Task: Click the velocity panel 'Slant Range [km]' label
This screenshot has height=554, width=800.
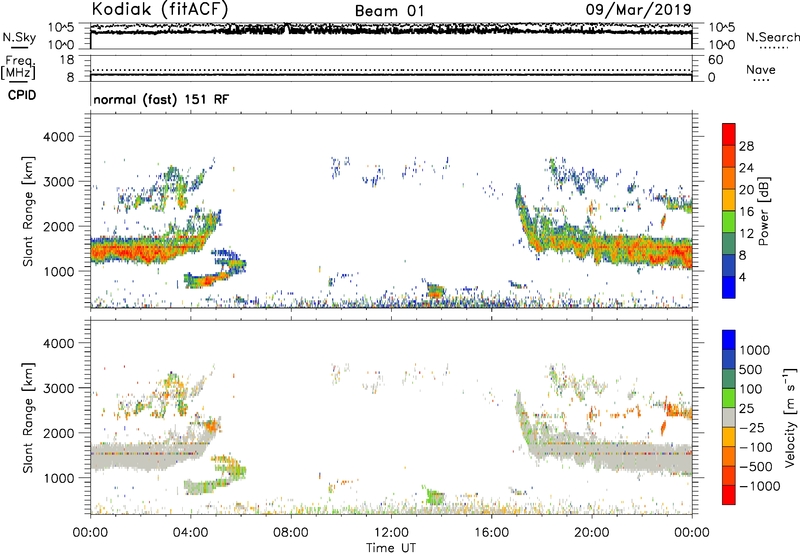Action: [x=28, y=417]
